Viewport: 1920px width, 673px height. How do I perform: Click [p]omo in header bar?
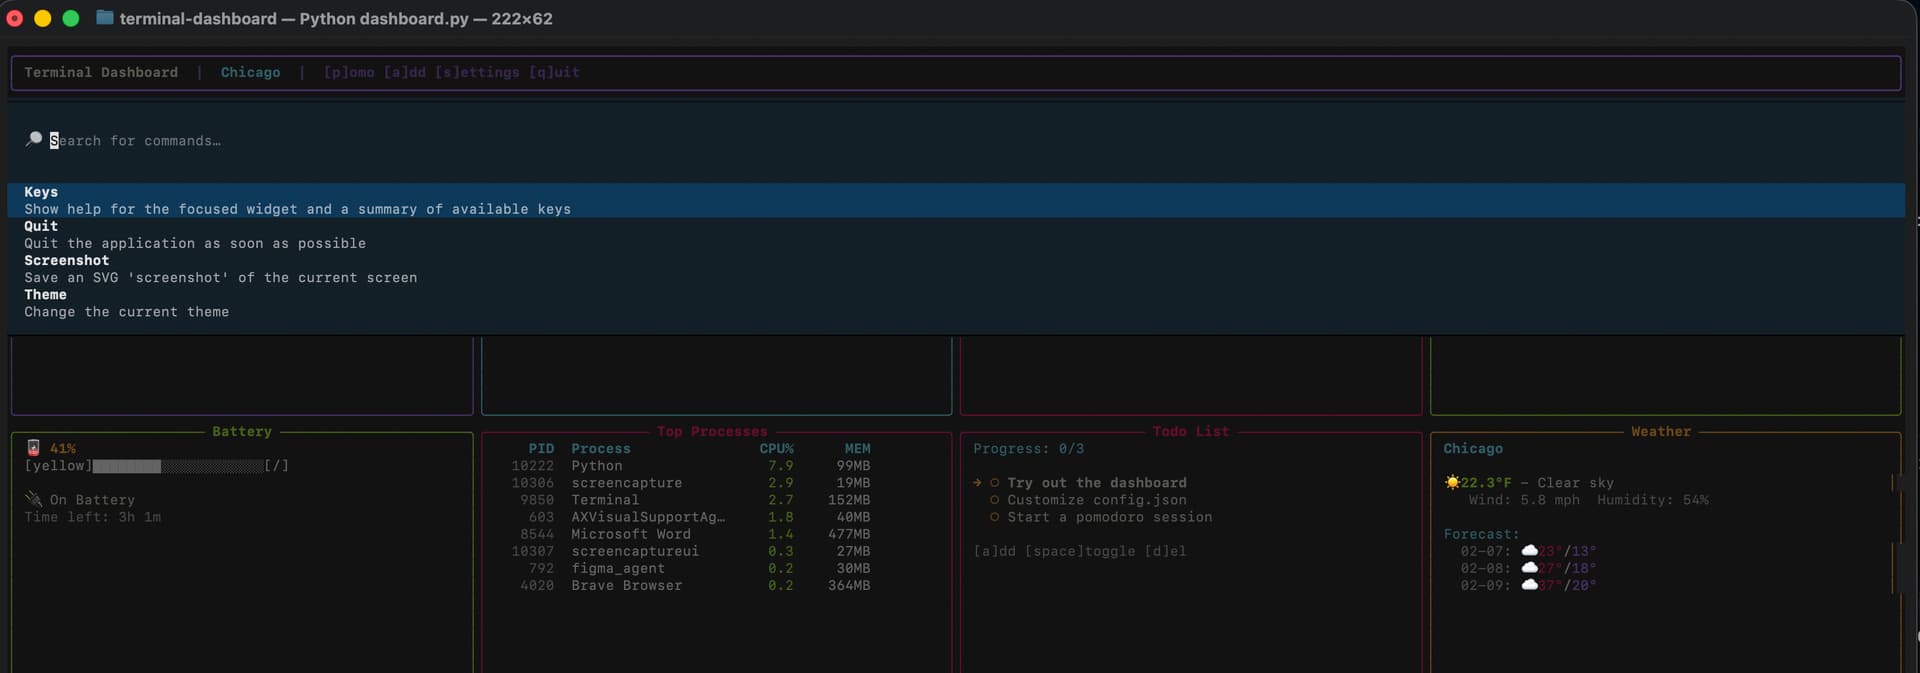(349, 72)
